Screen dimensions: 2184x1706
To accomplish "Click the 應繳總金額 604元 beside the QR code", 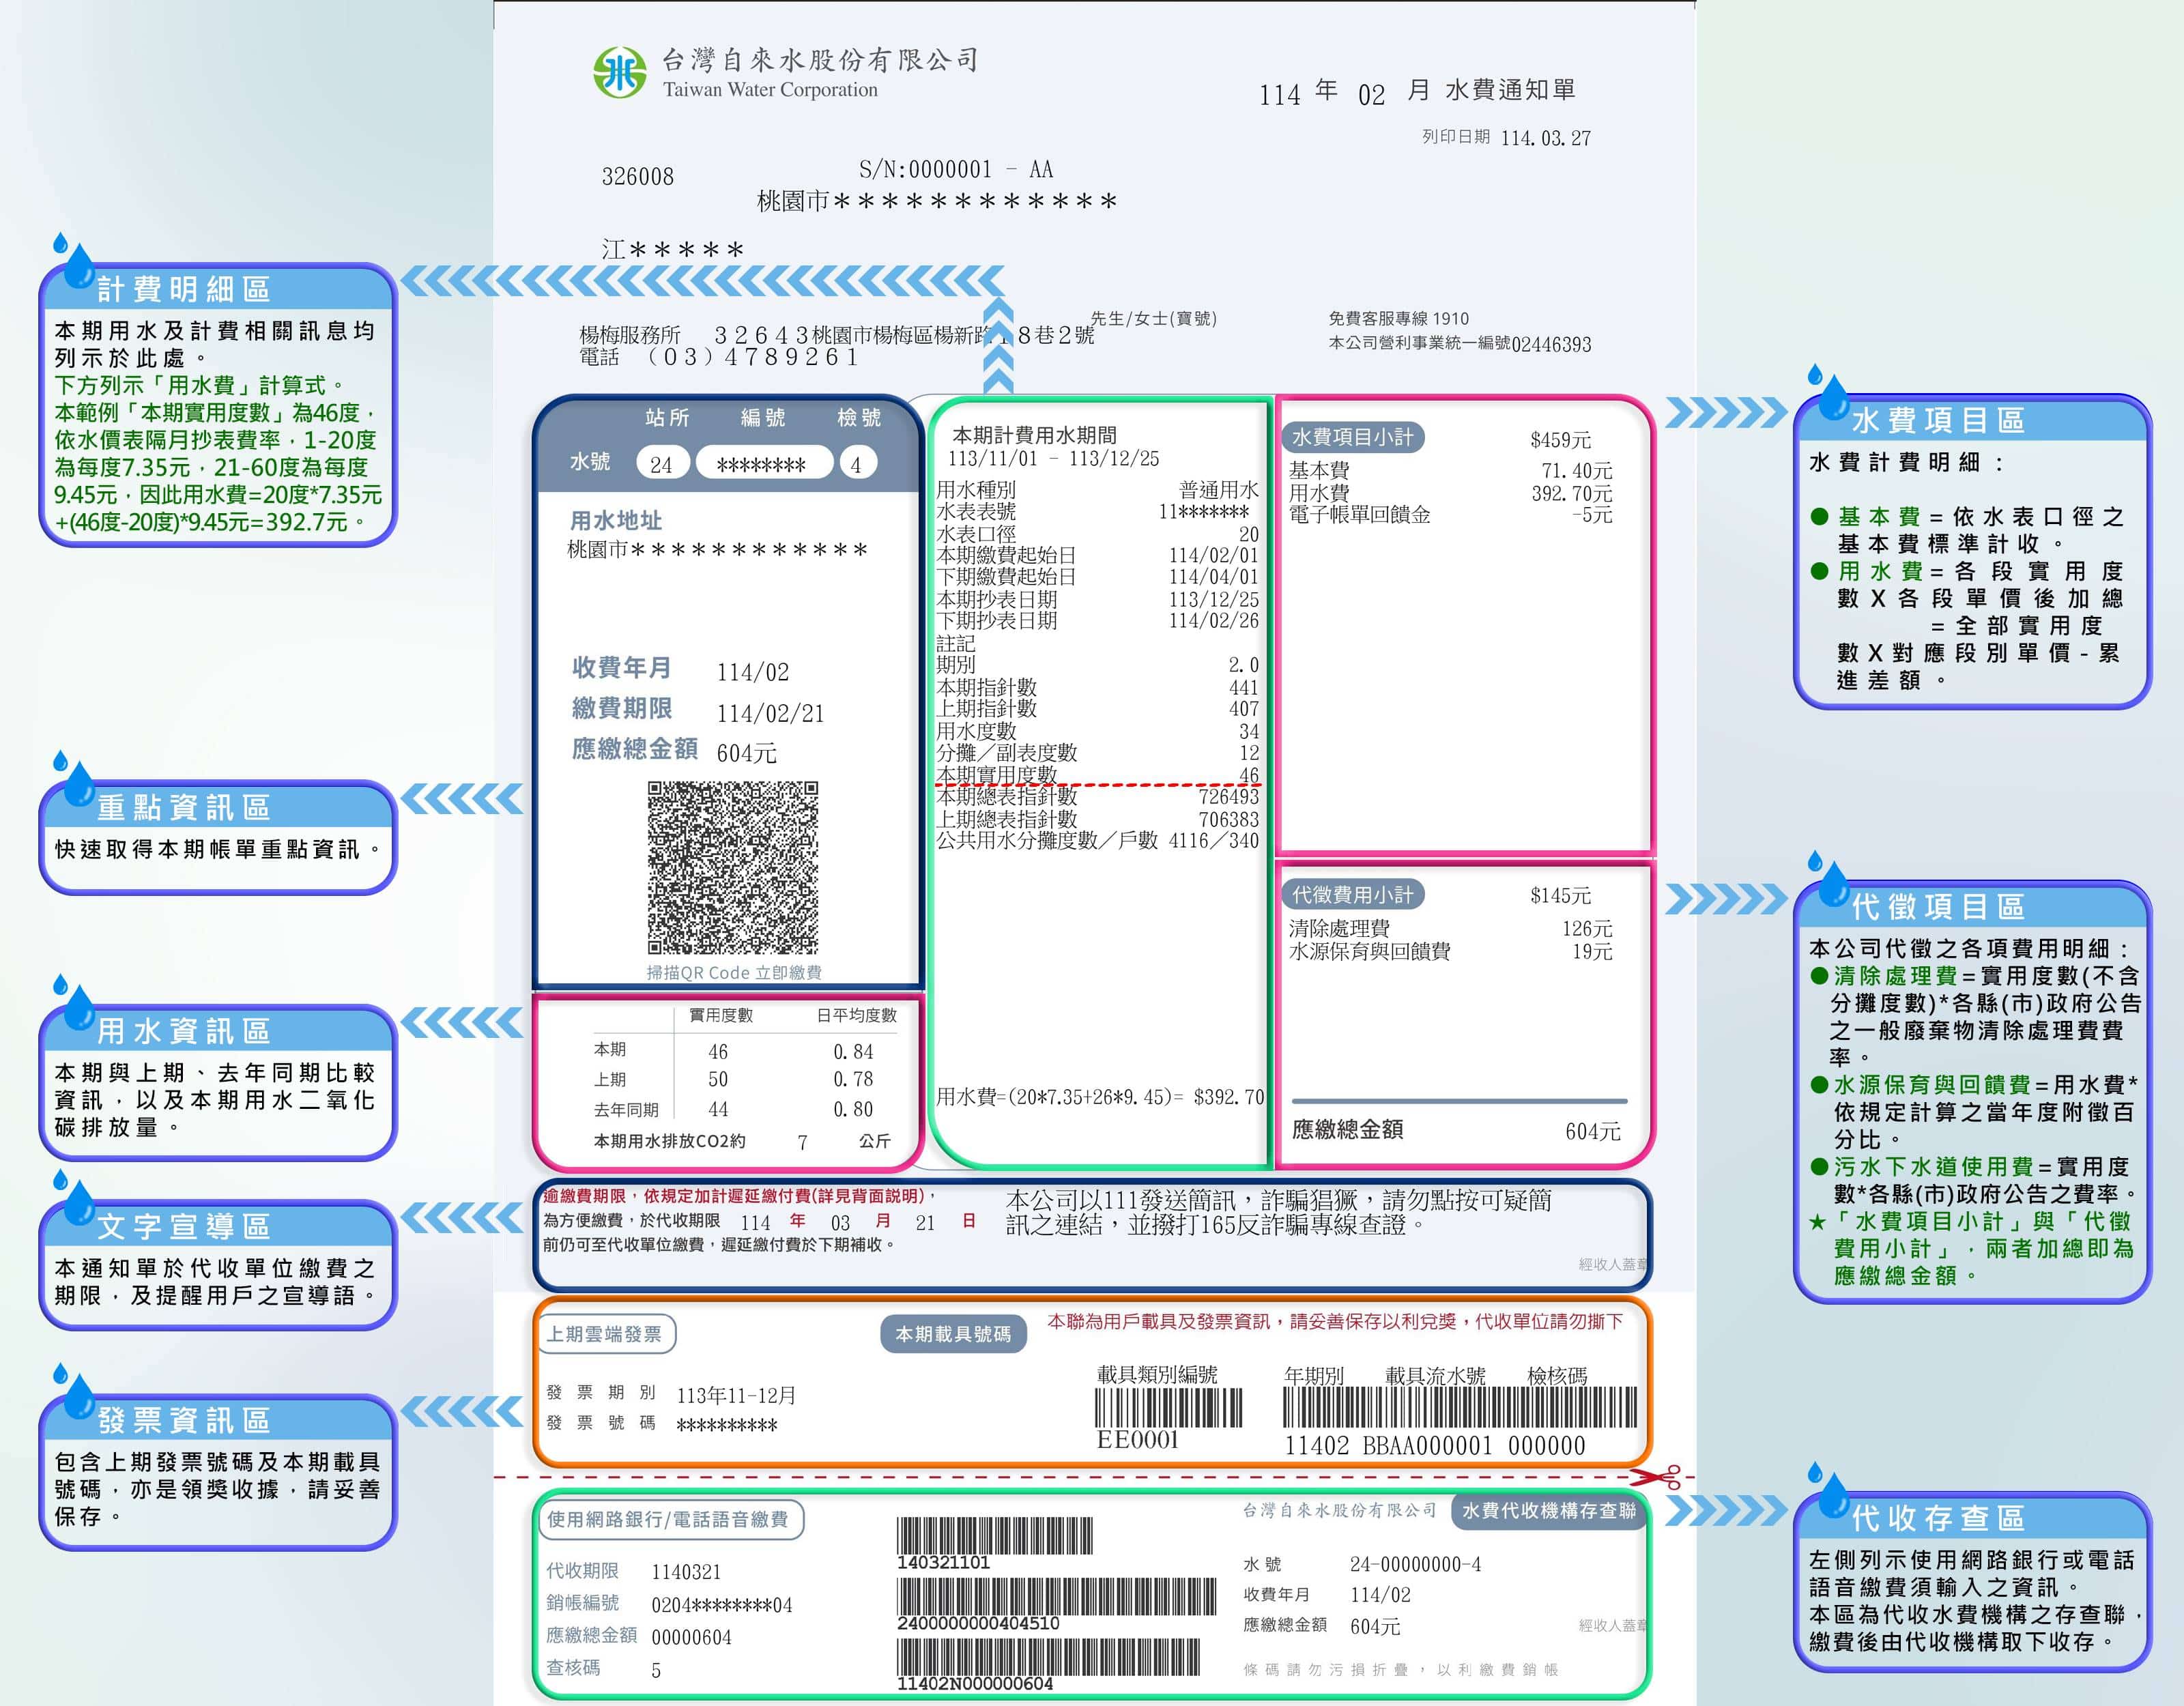I will click(x=746, y=753).
